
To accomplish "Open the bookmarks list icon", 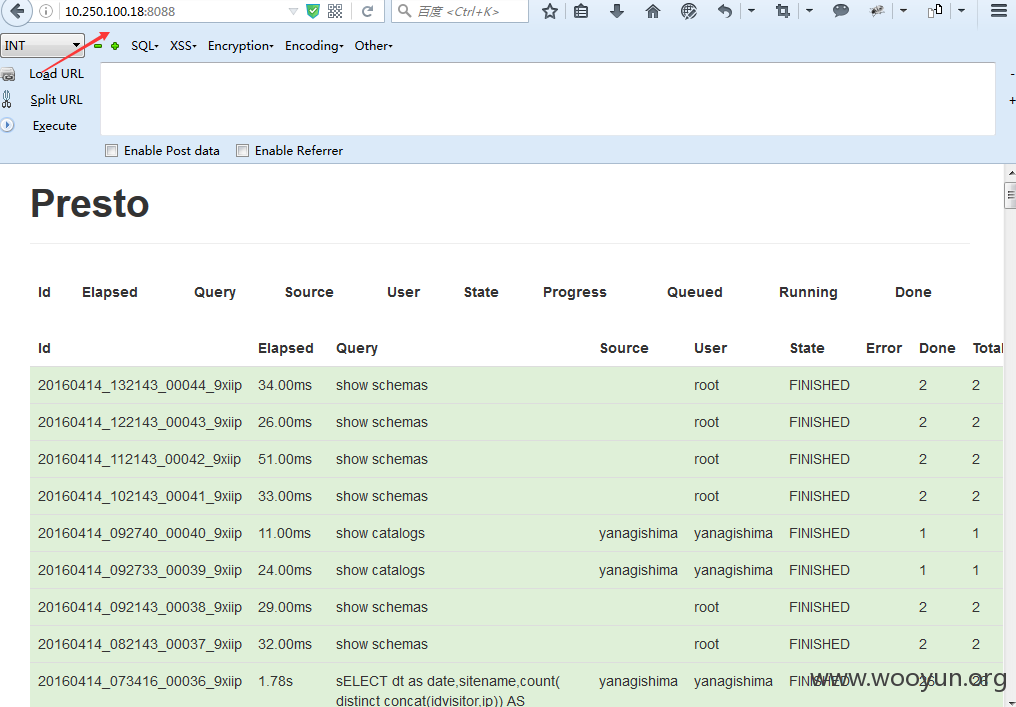I will tap(581, 11).
